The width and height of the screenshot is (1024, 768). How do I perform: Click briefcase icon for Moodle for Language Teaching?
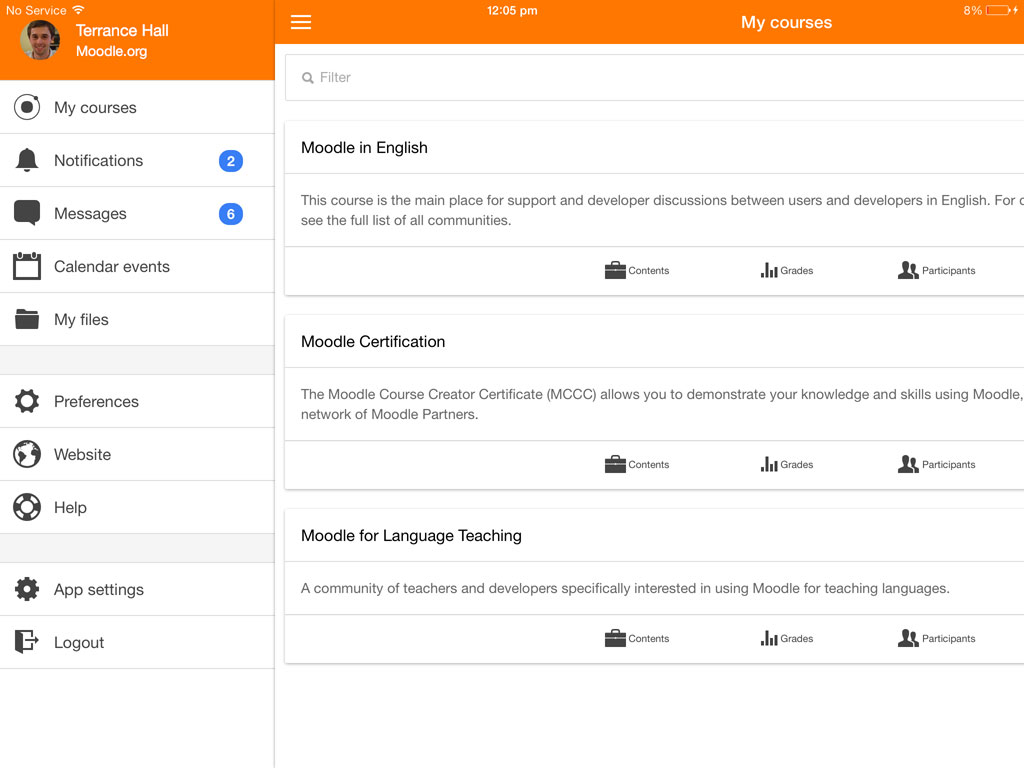pos(615,638)
